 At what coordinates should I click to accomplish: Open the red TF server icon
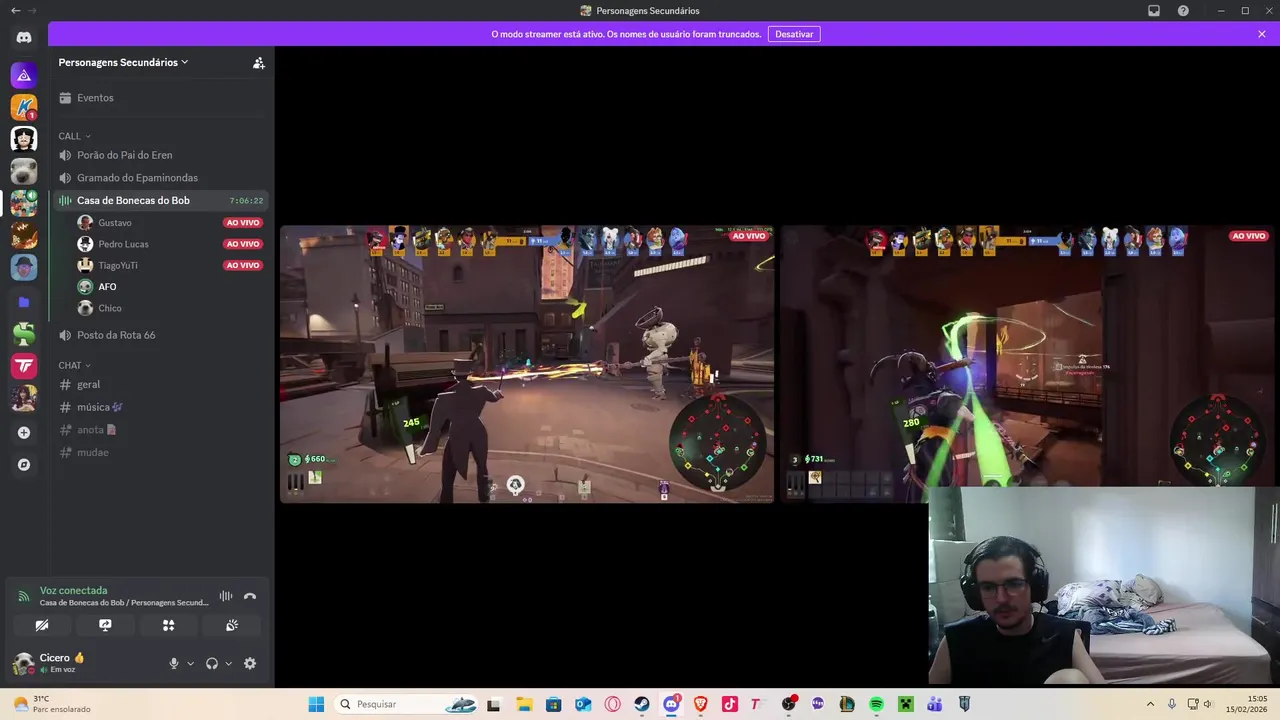[24, 366]
